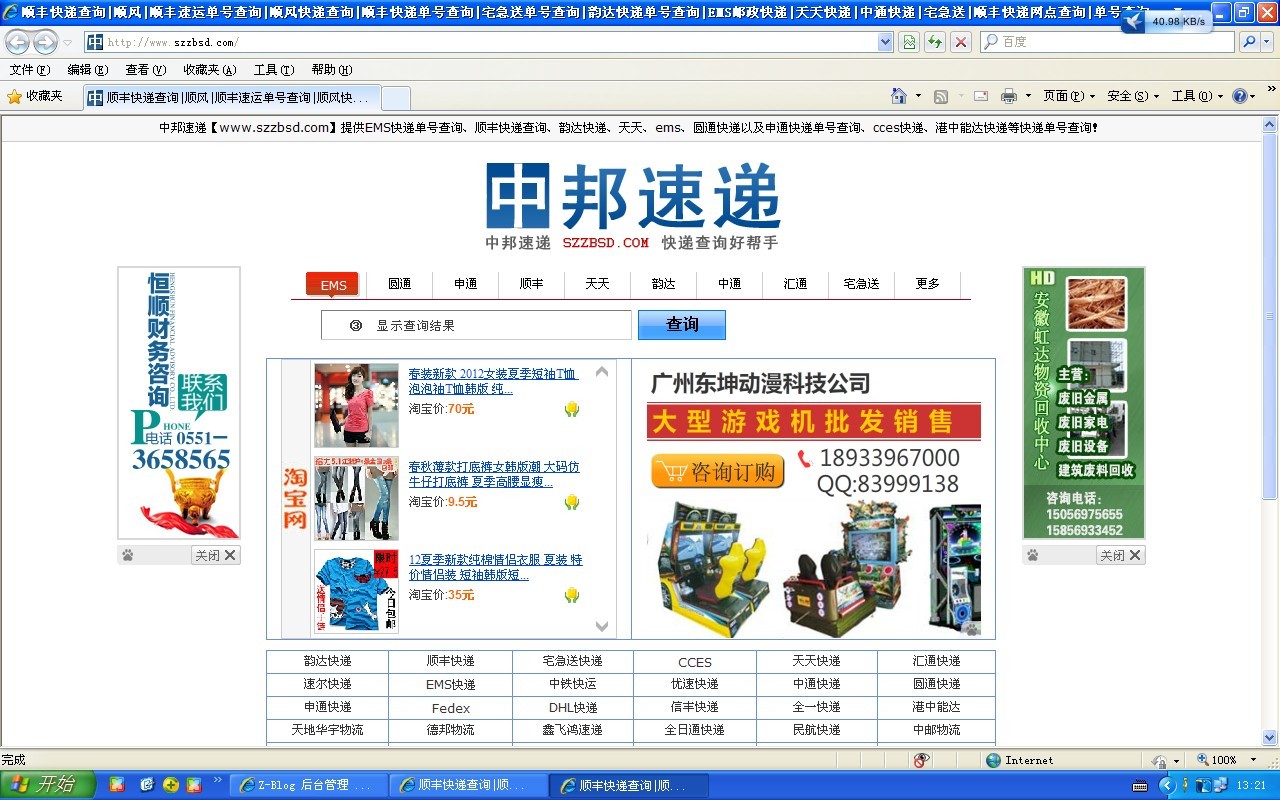Click the blue 查询 query button
Image resolution: width=1280 pixels, height=800 pixels.
[682, 325]
